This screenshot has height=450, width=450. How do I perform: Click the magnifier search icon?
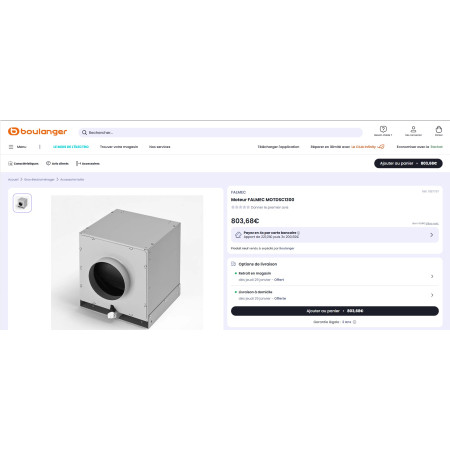[x=84, y=132]
